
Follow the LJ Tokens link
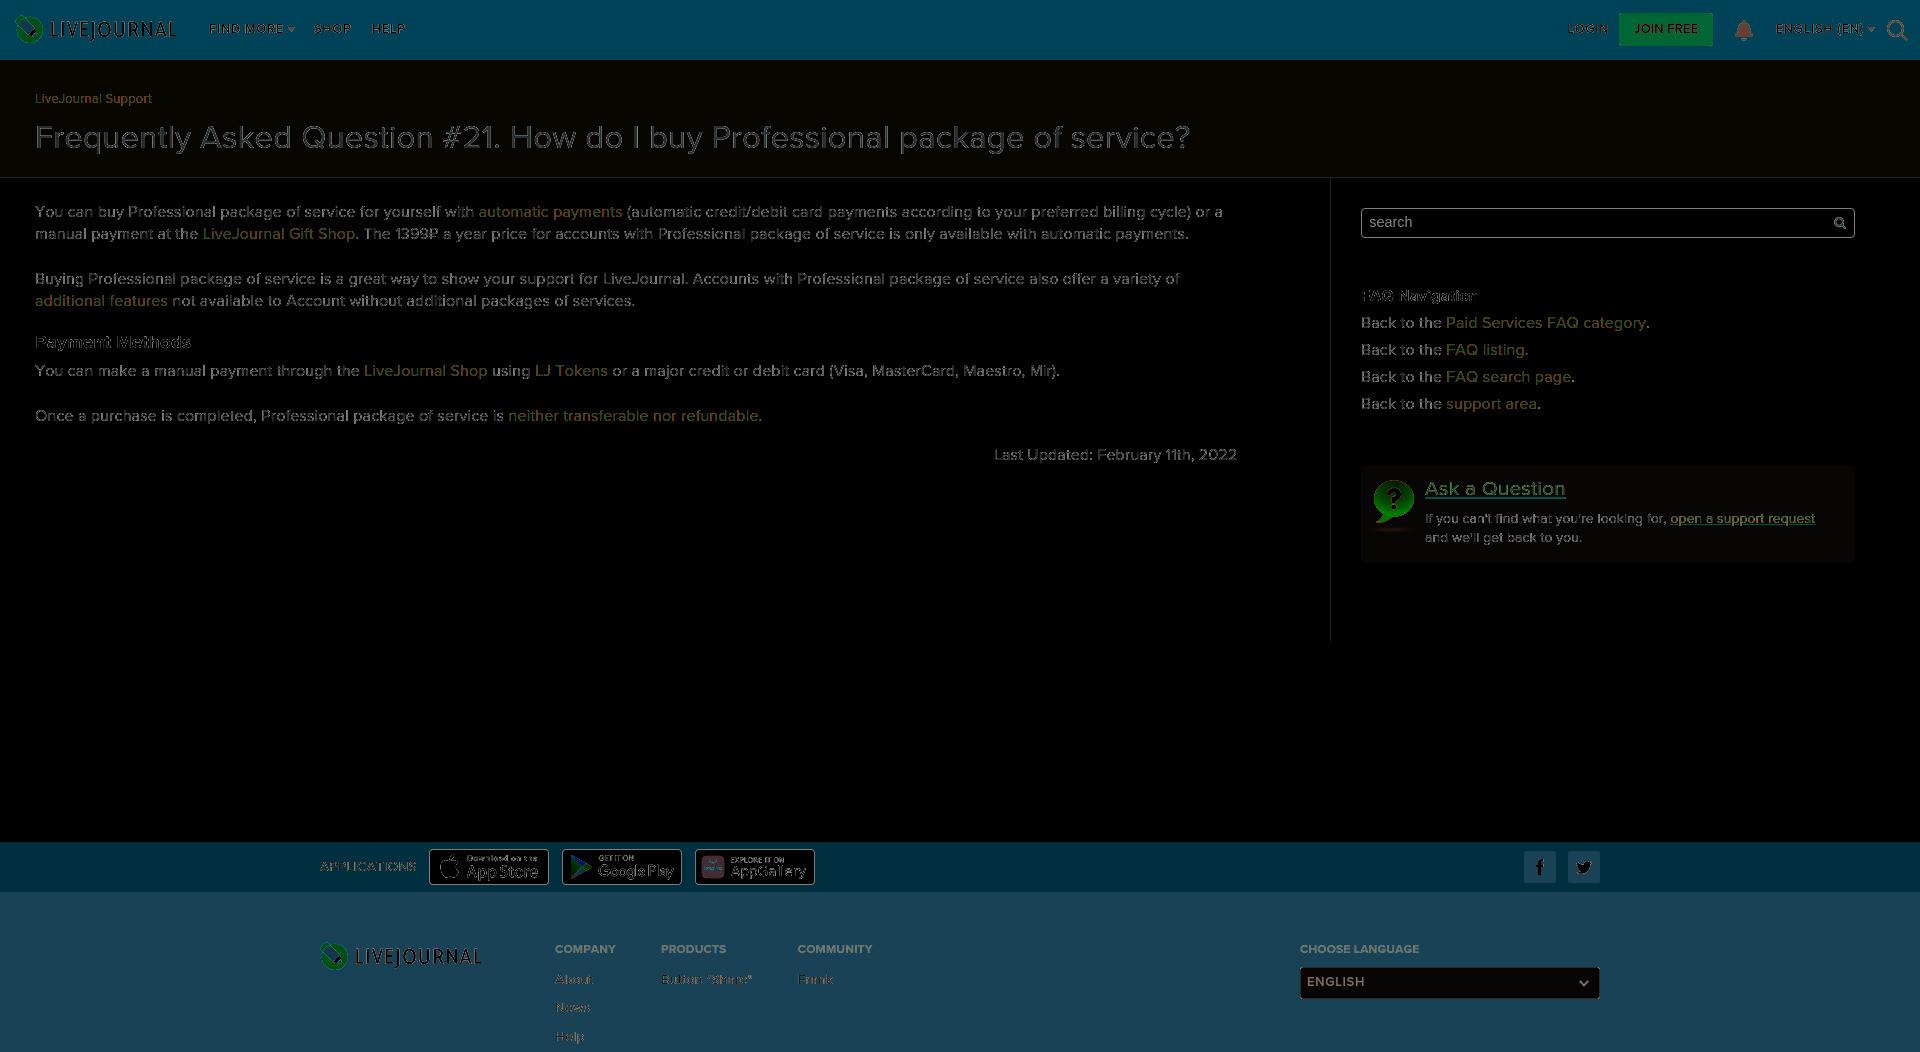tap(571, 371)
